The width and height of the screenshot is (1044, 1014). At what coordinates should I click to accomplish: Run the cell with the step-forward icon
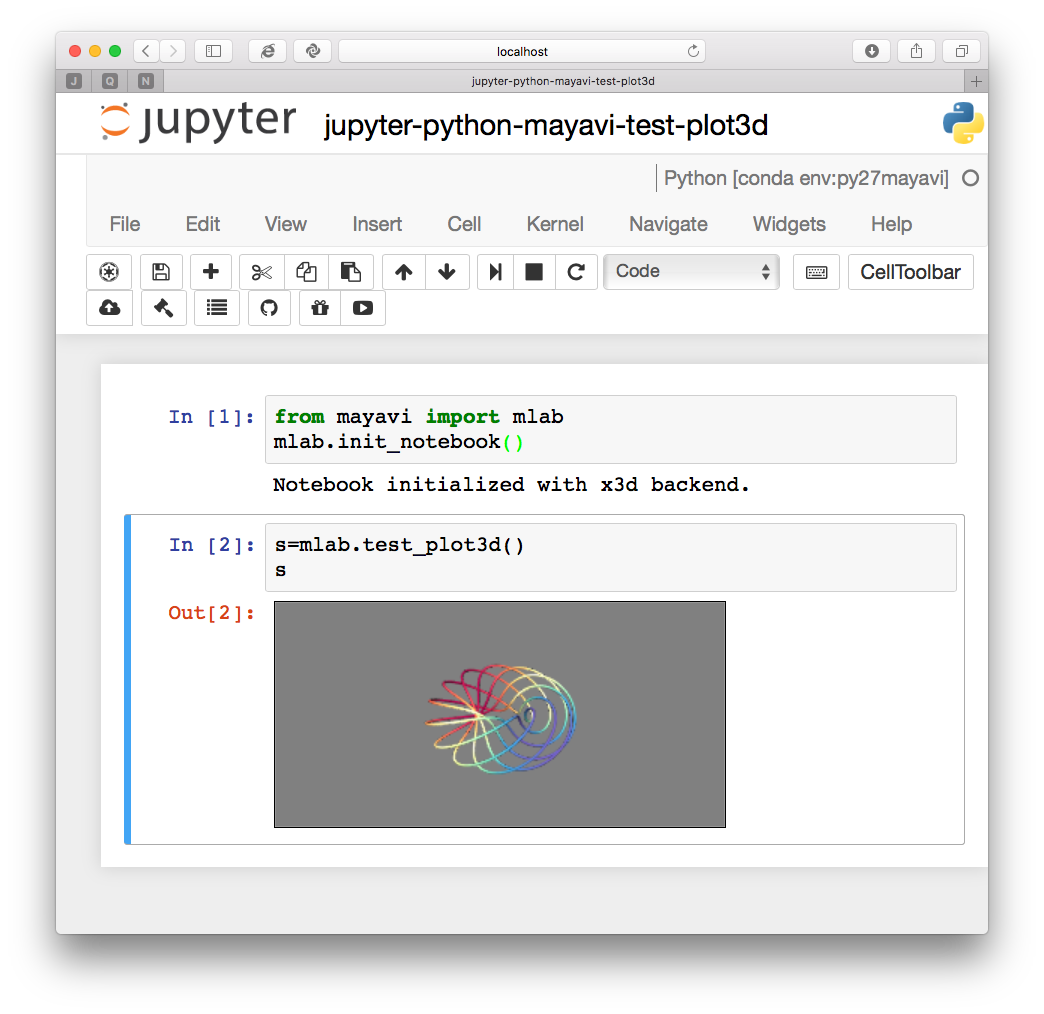point(495,272)
